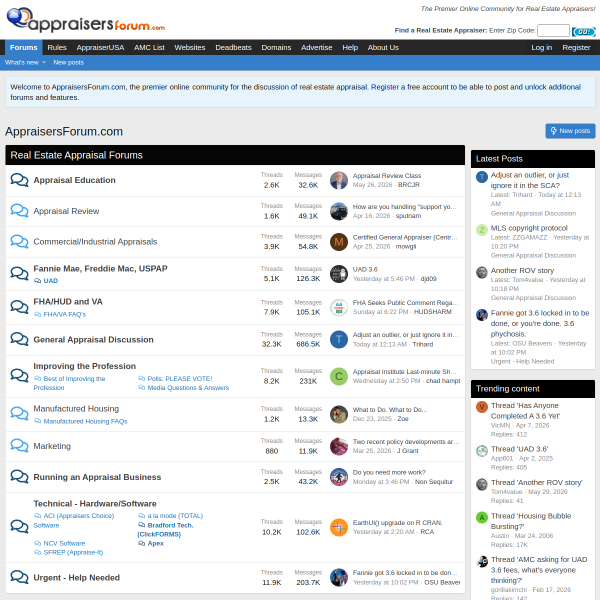Open the General Appraisal Discussion forum title

click(x=93, y=340)
